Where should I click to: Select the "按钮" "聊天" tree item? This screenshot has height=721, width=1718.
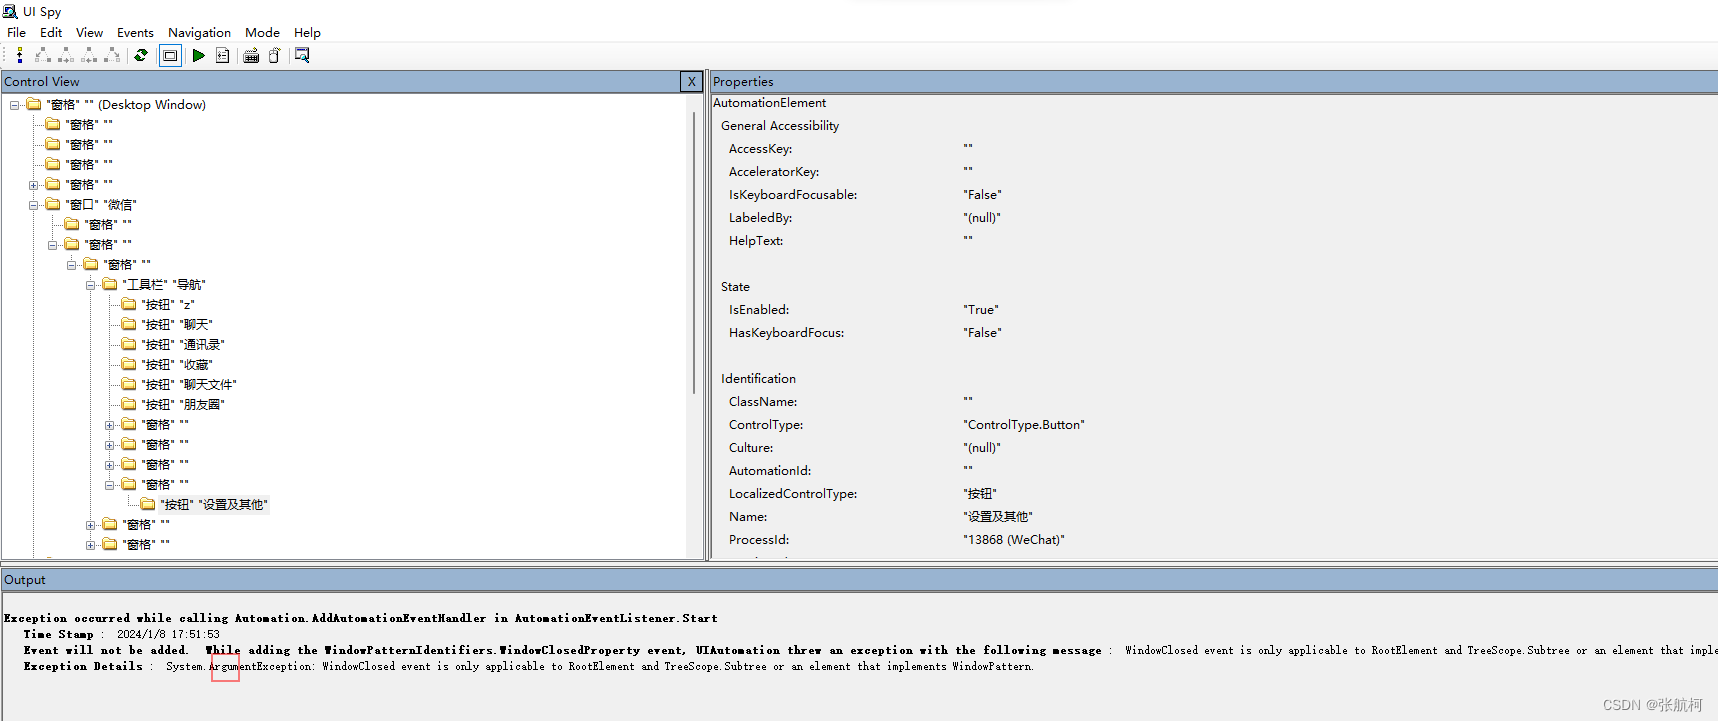coord(177,325)
